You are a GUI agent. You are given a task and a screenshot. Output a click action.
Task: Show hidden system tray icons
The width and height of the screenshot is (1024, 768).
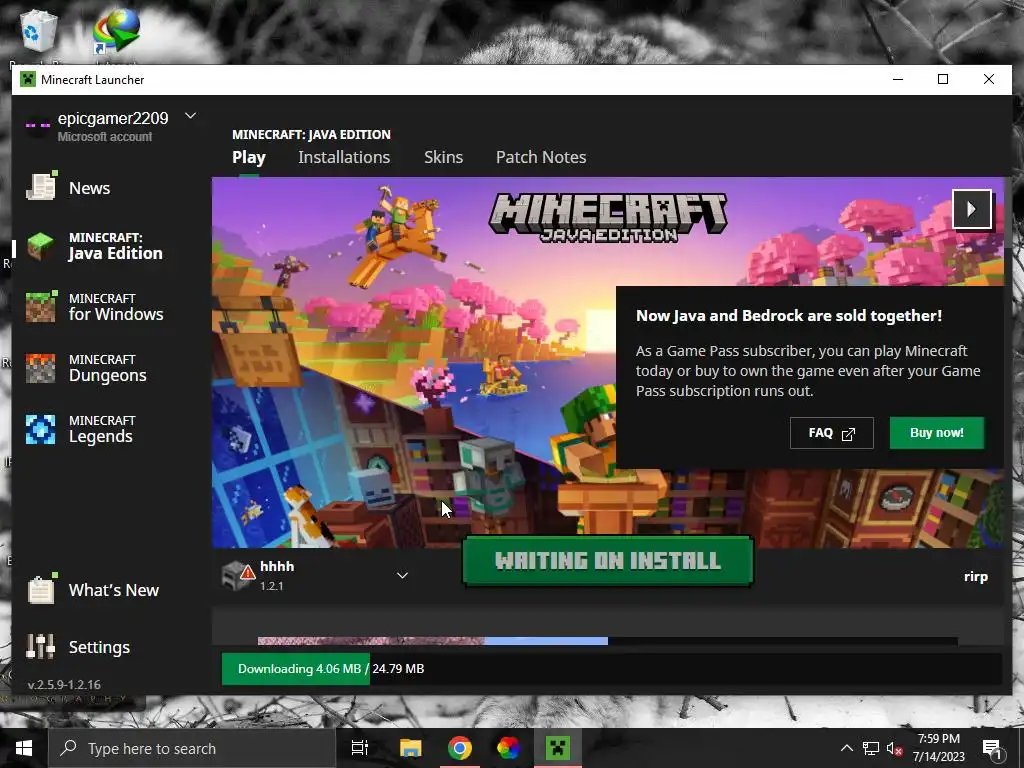(846, 748)
